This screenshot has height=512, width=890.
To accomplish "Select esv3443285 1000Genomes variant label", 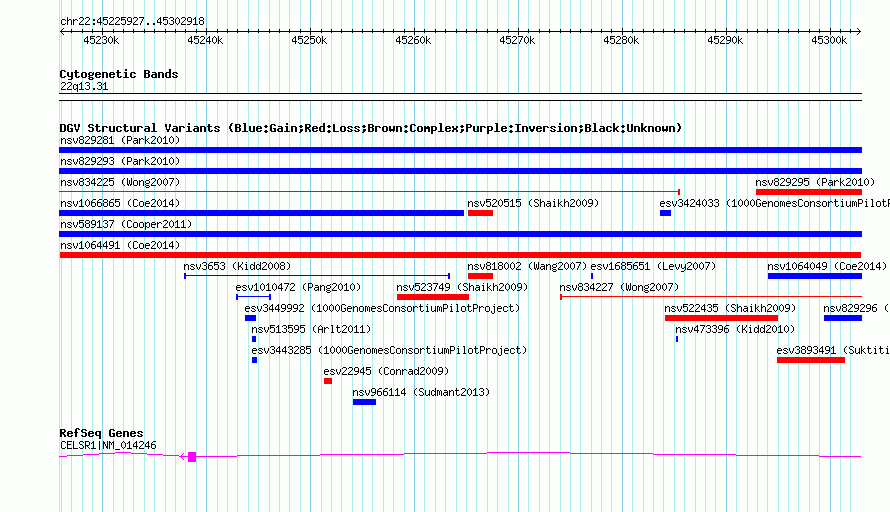I will click(x=389, y=350).
